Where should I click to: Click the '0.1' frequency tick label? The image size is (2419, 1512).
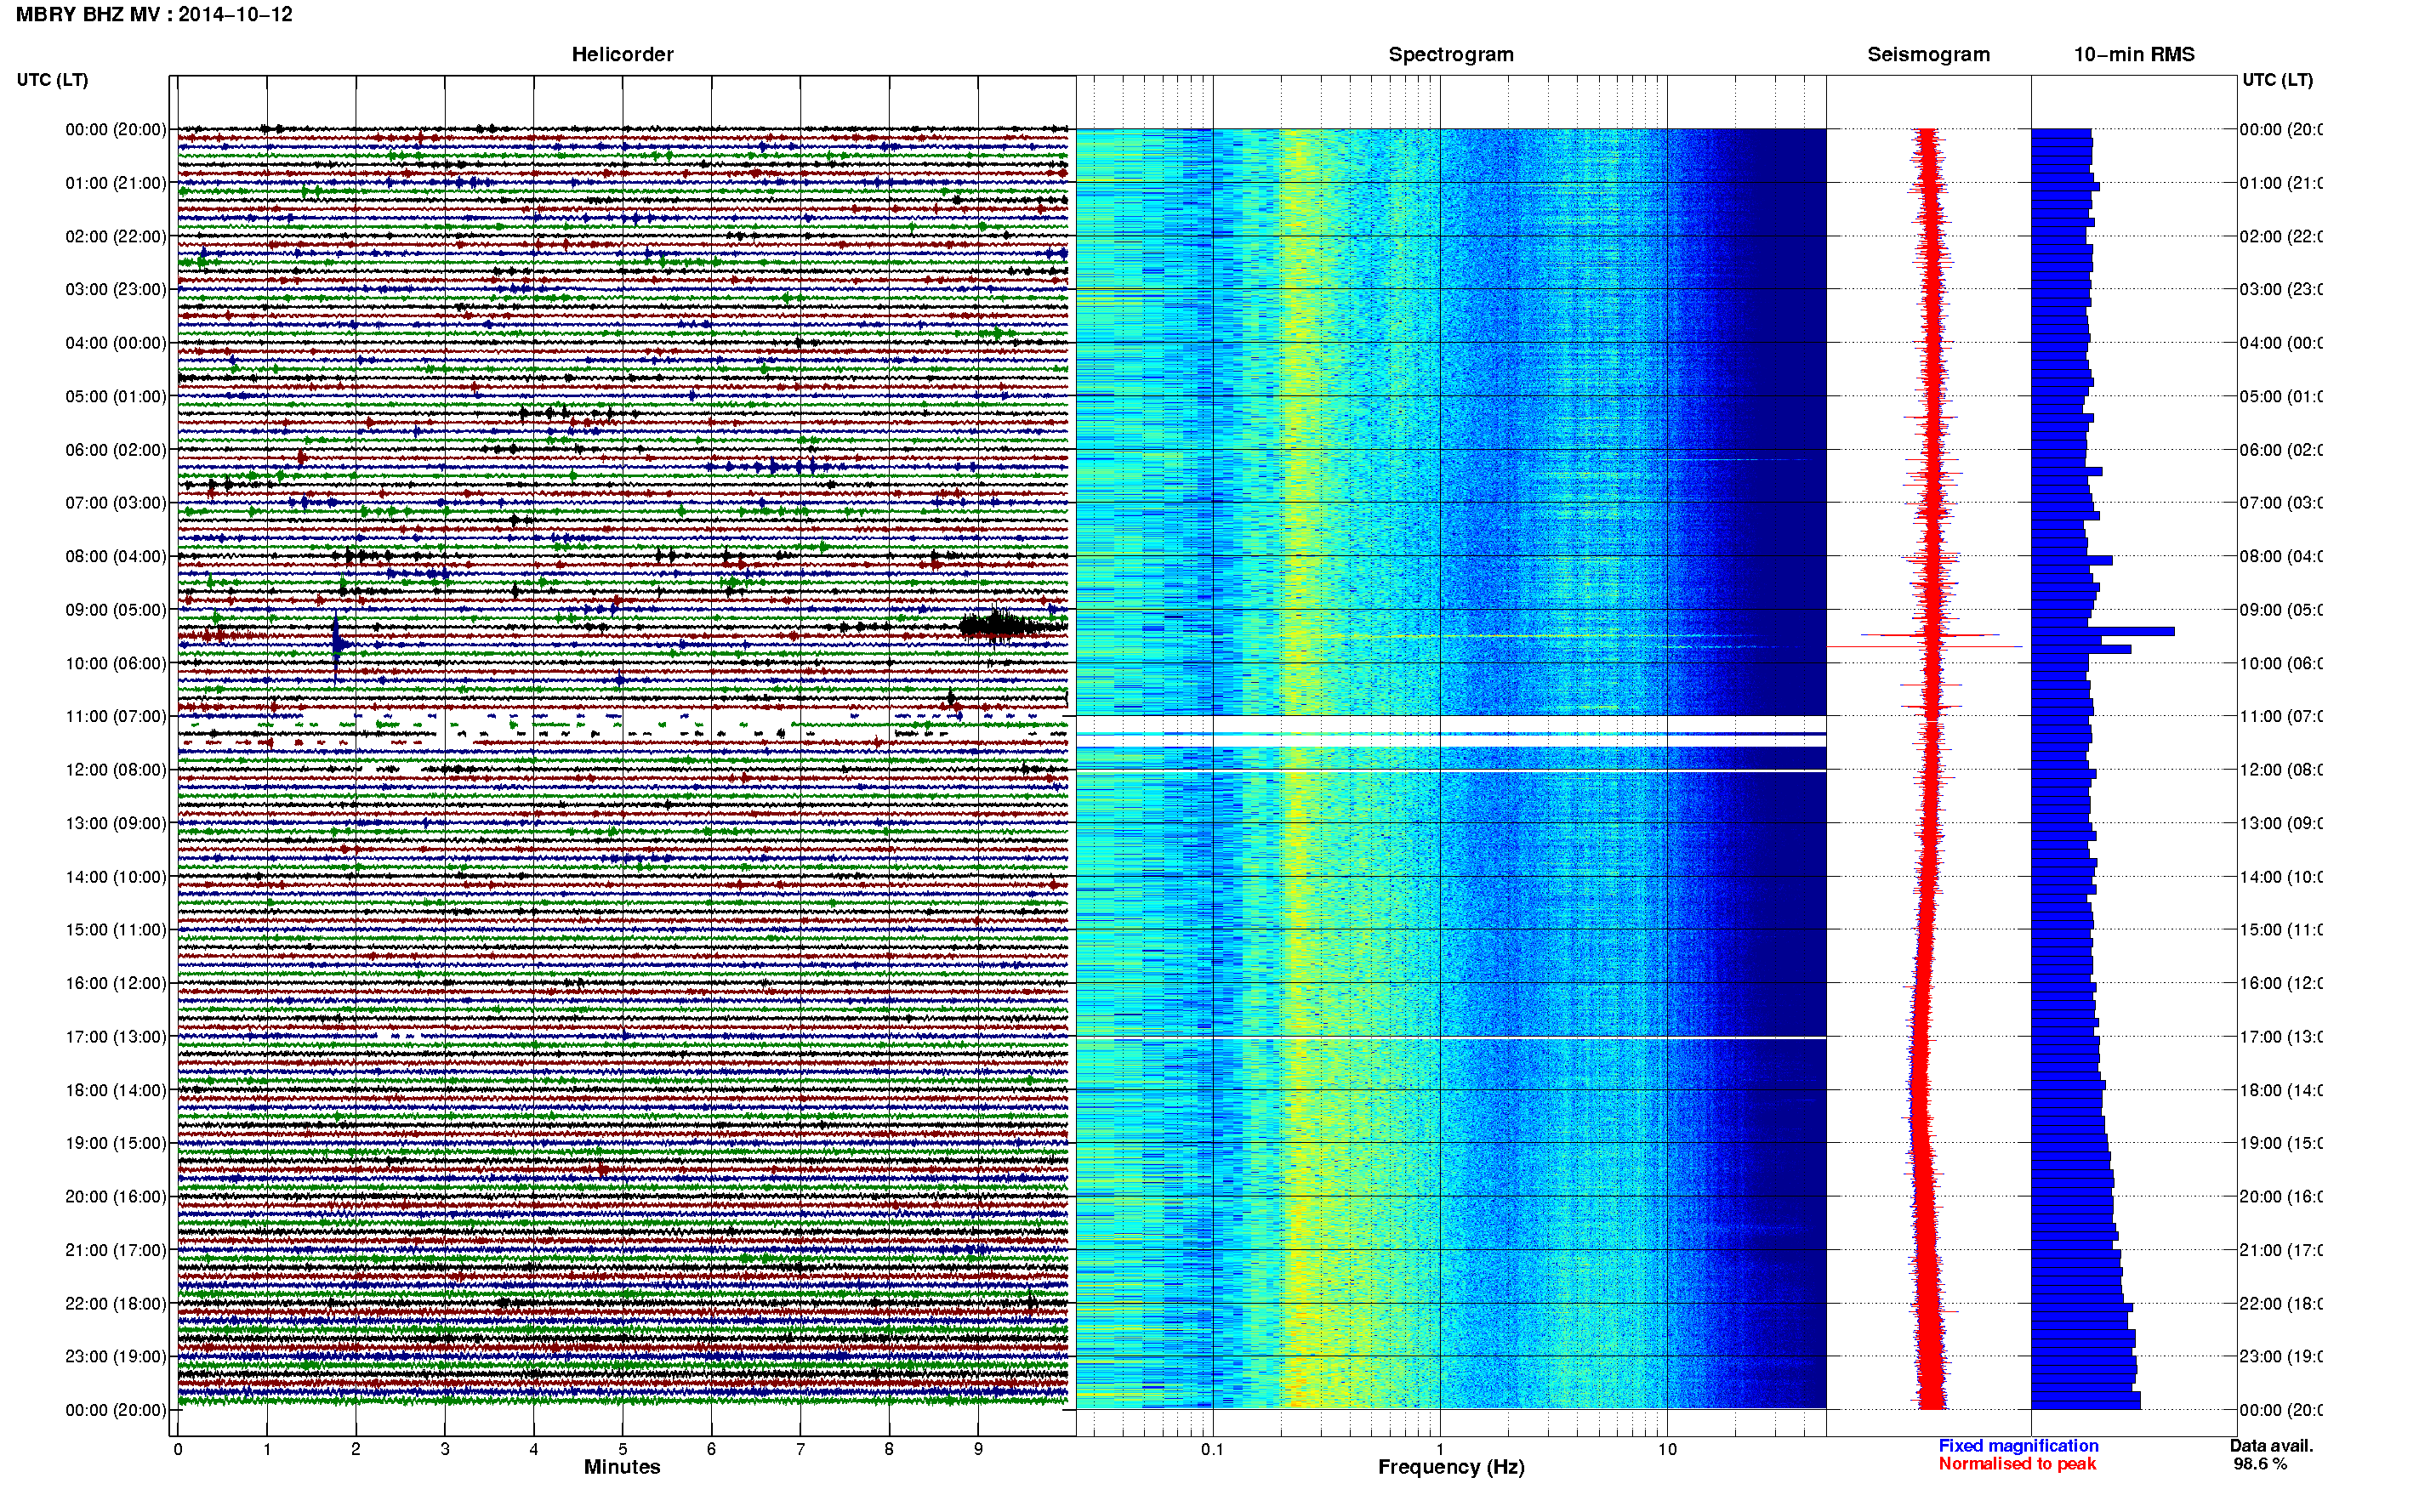coord(1212,1449)
